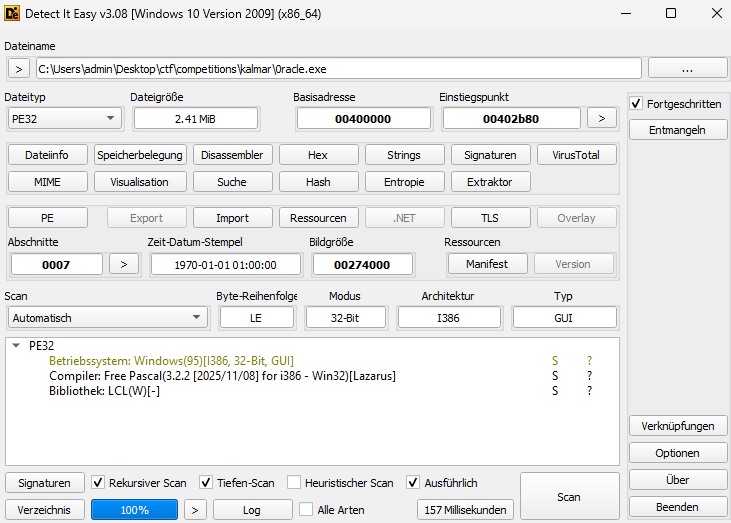Open the Dateityp PE32 dropdown

click(x=63, y=118)
